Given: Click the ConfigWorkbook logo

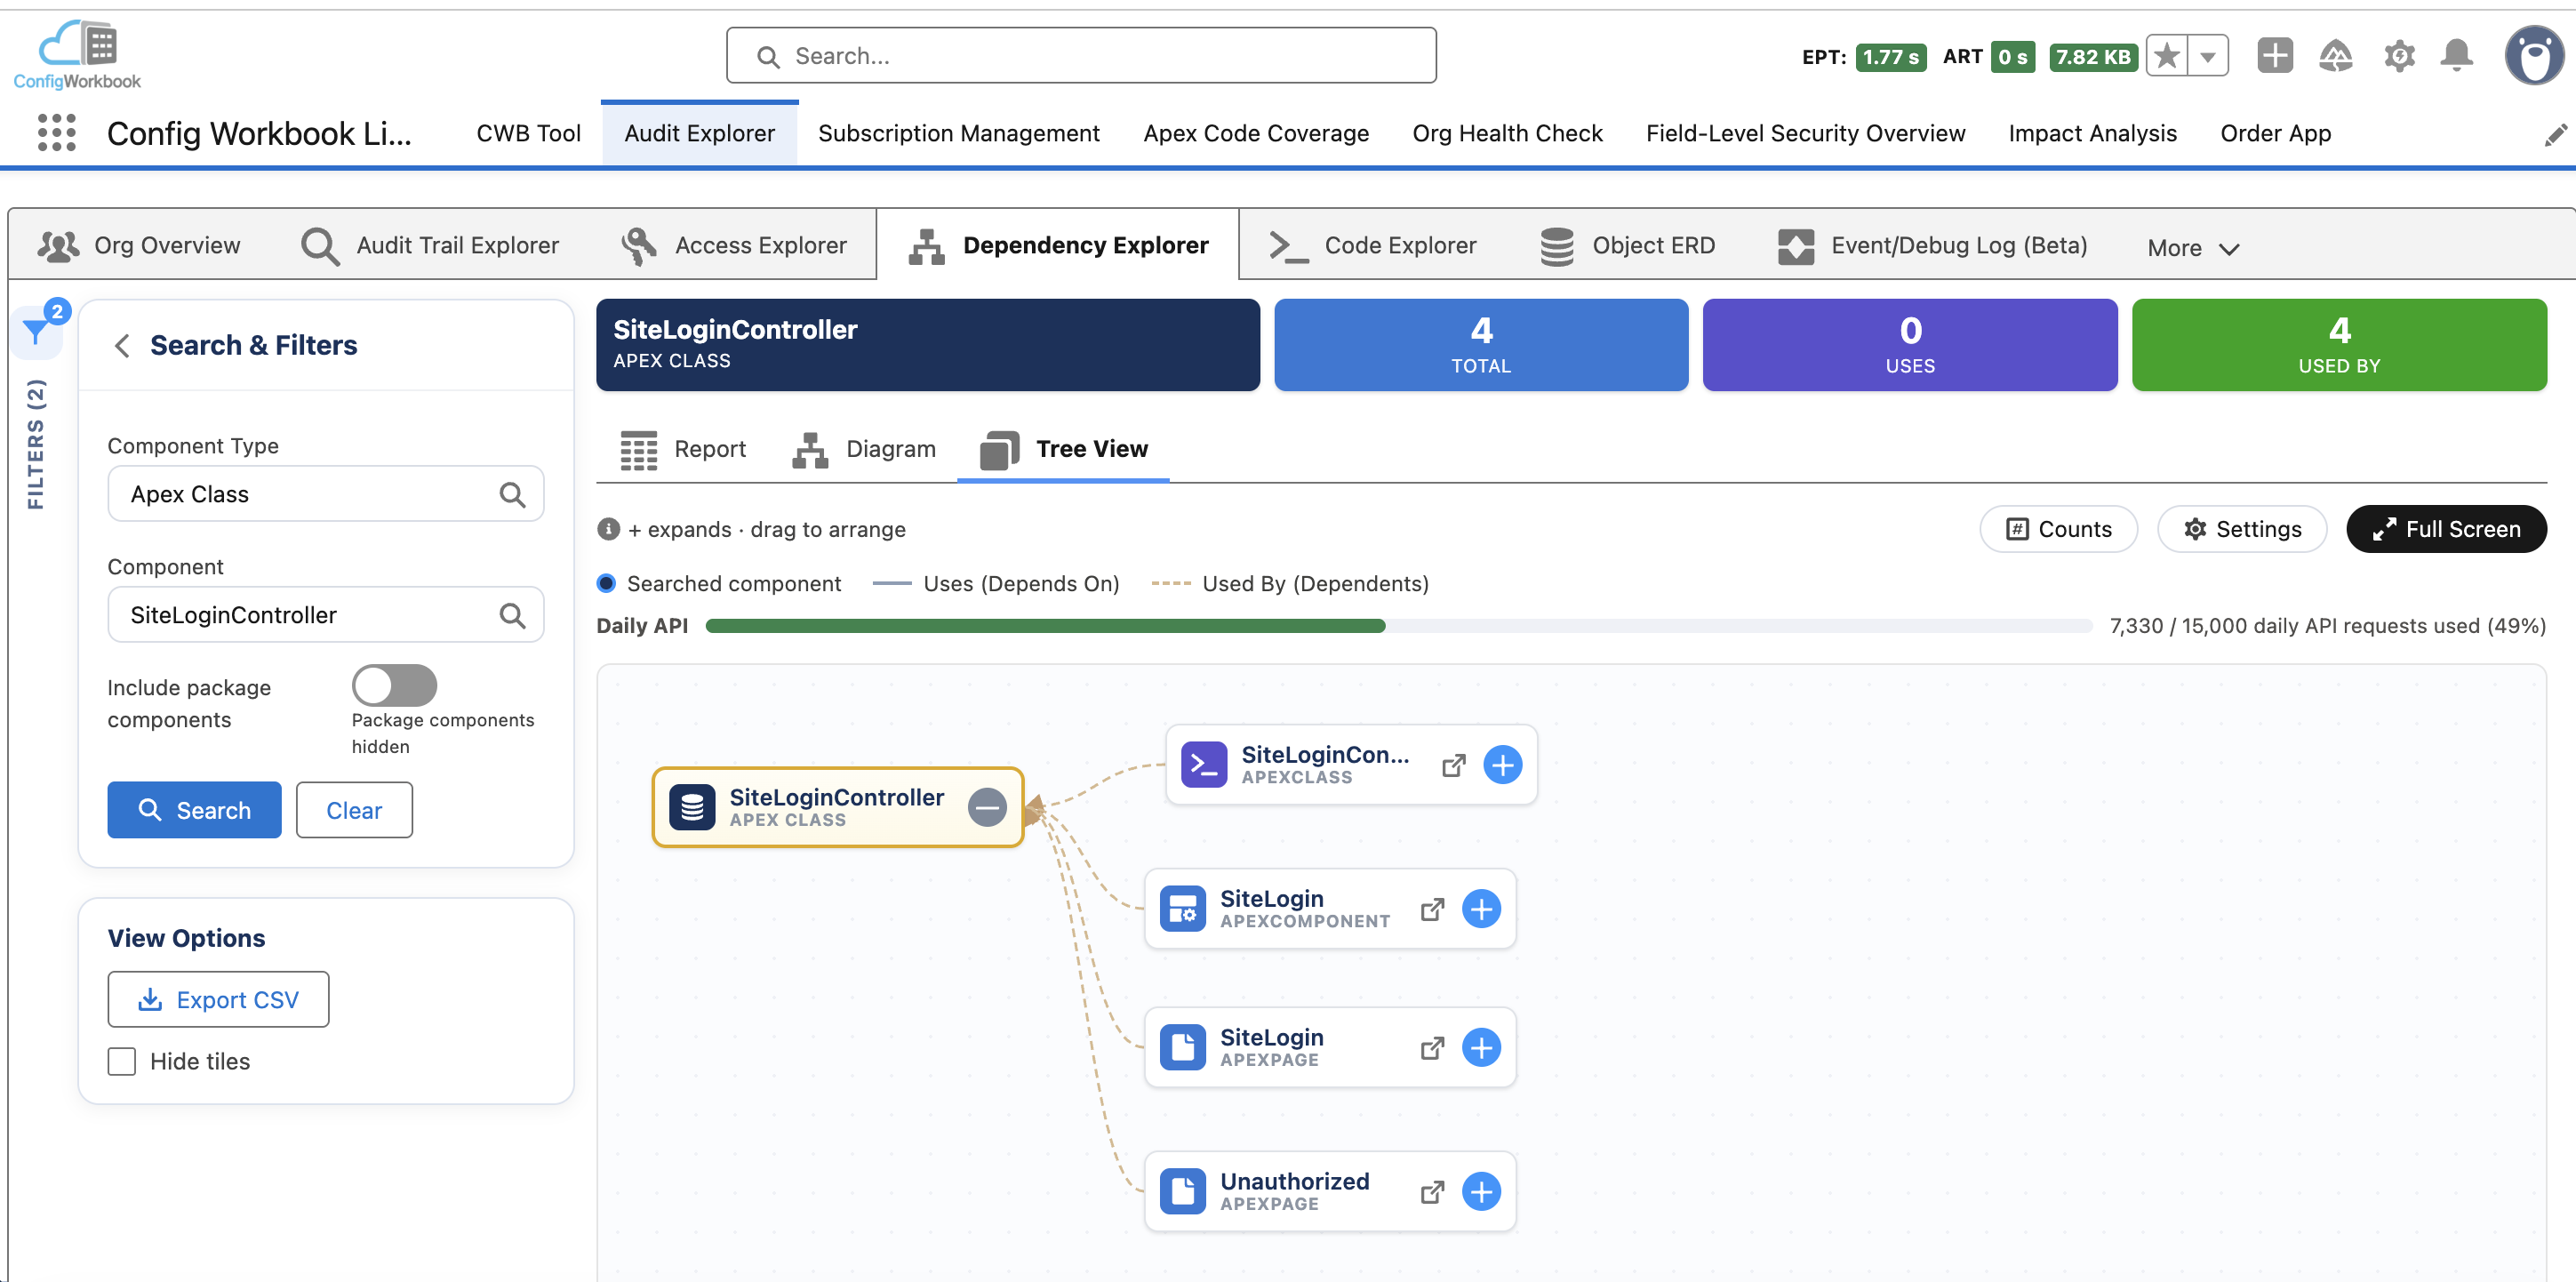Looking at the screenshot, I should click(77, 55).
